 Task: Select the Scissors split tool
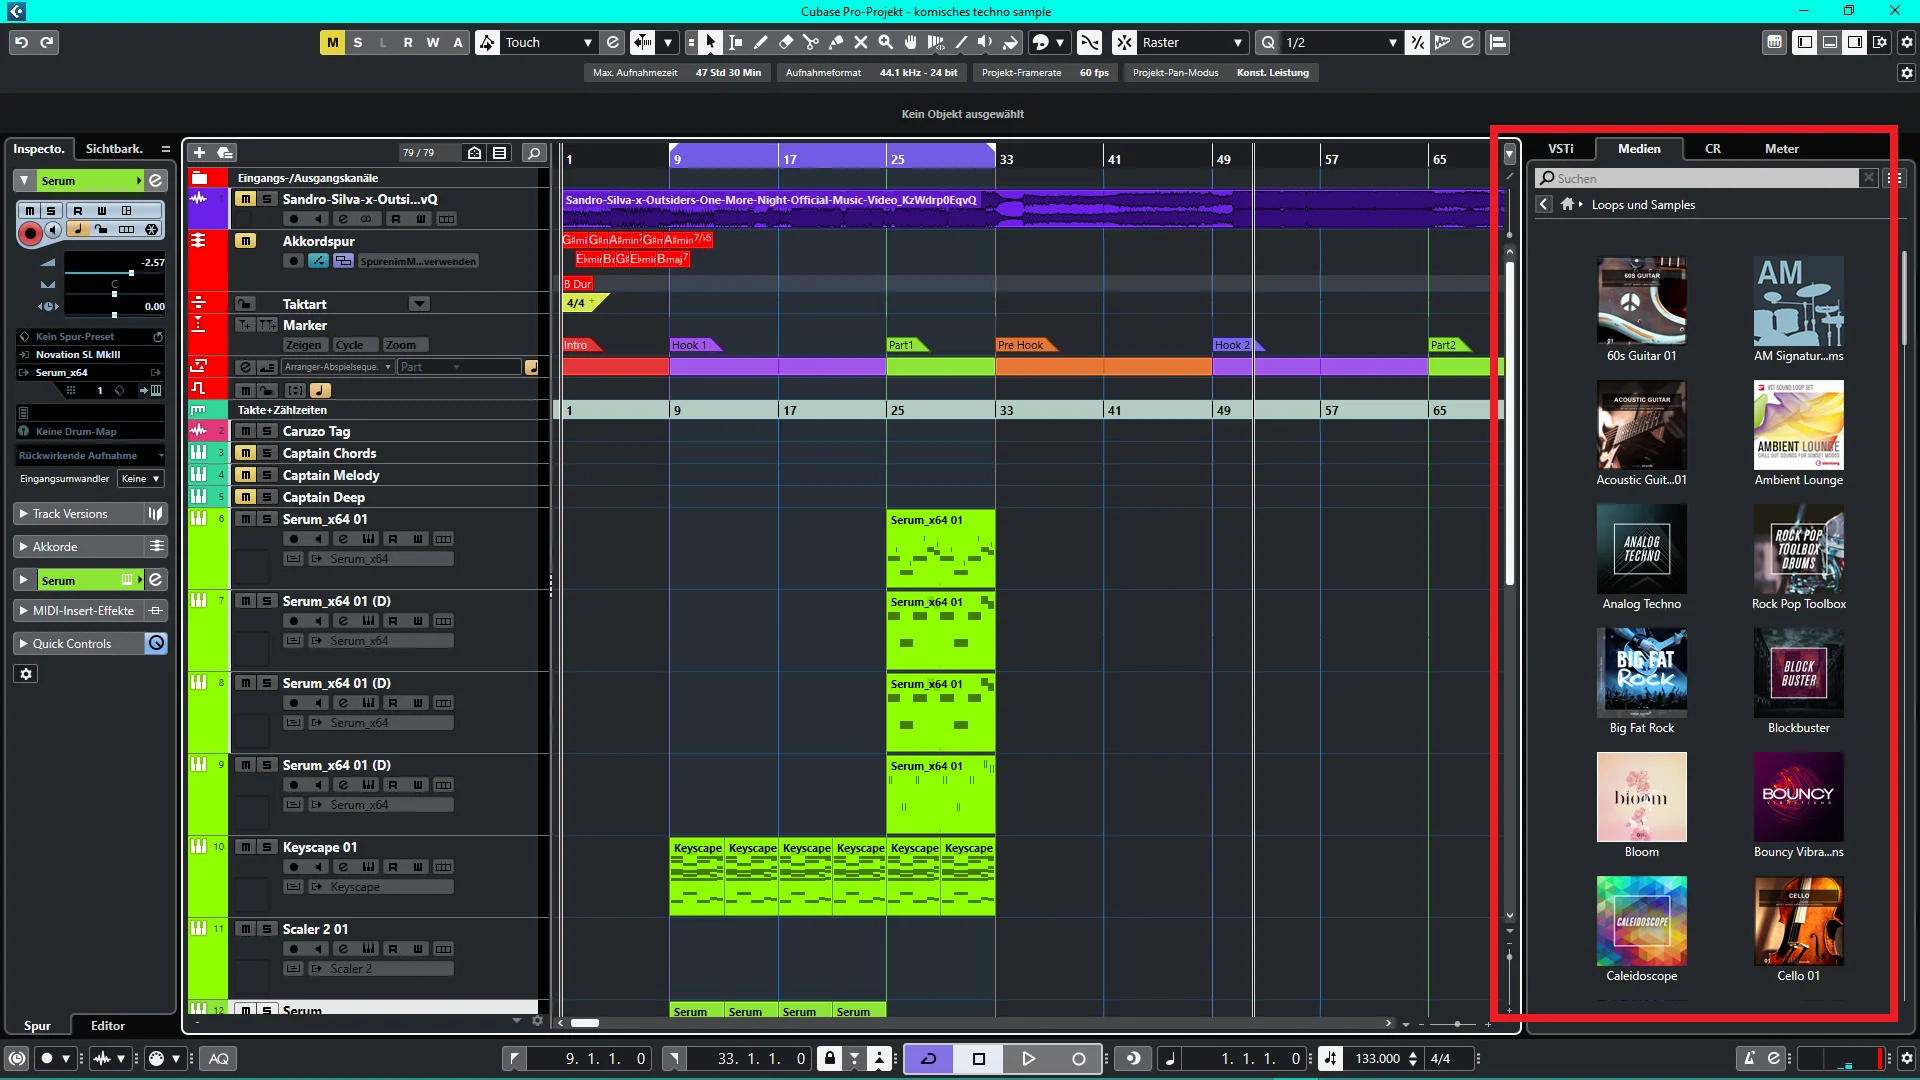click(811, 42)
